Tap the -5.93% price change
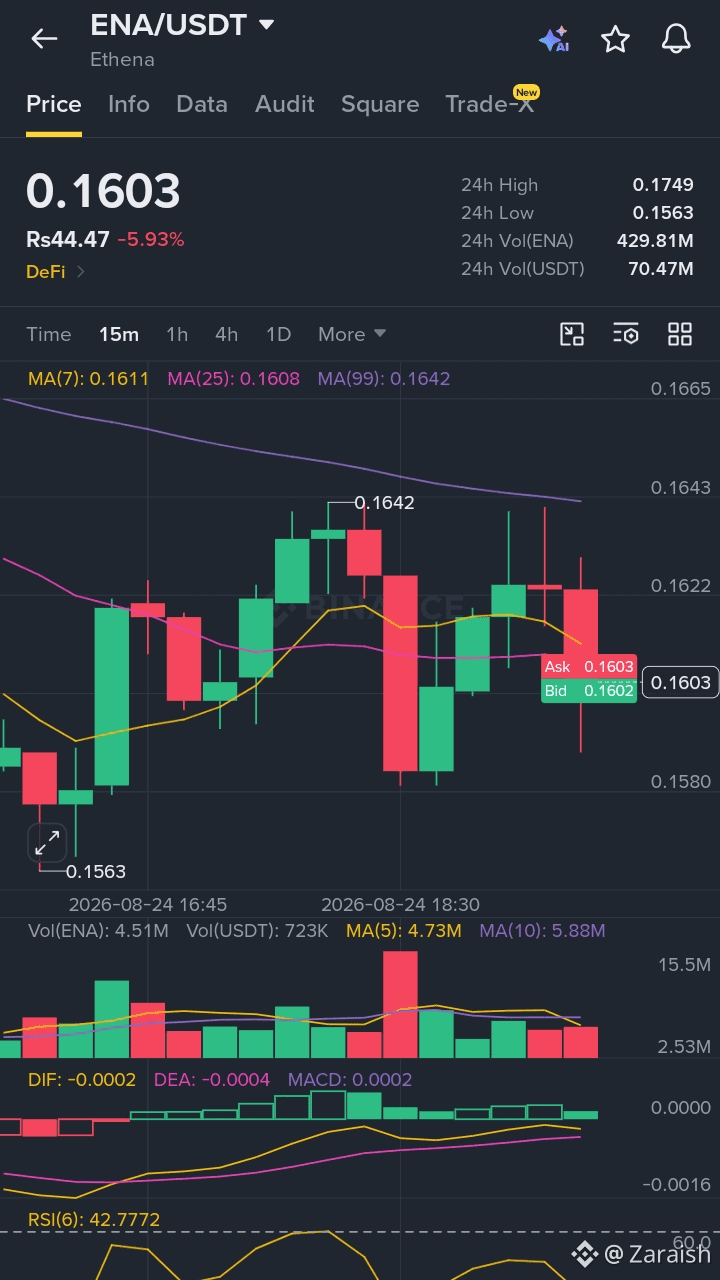720x1280 pixels. coord(151,240)
